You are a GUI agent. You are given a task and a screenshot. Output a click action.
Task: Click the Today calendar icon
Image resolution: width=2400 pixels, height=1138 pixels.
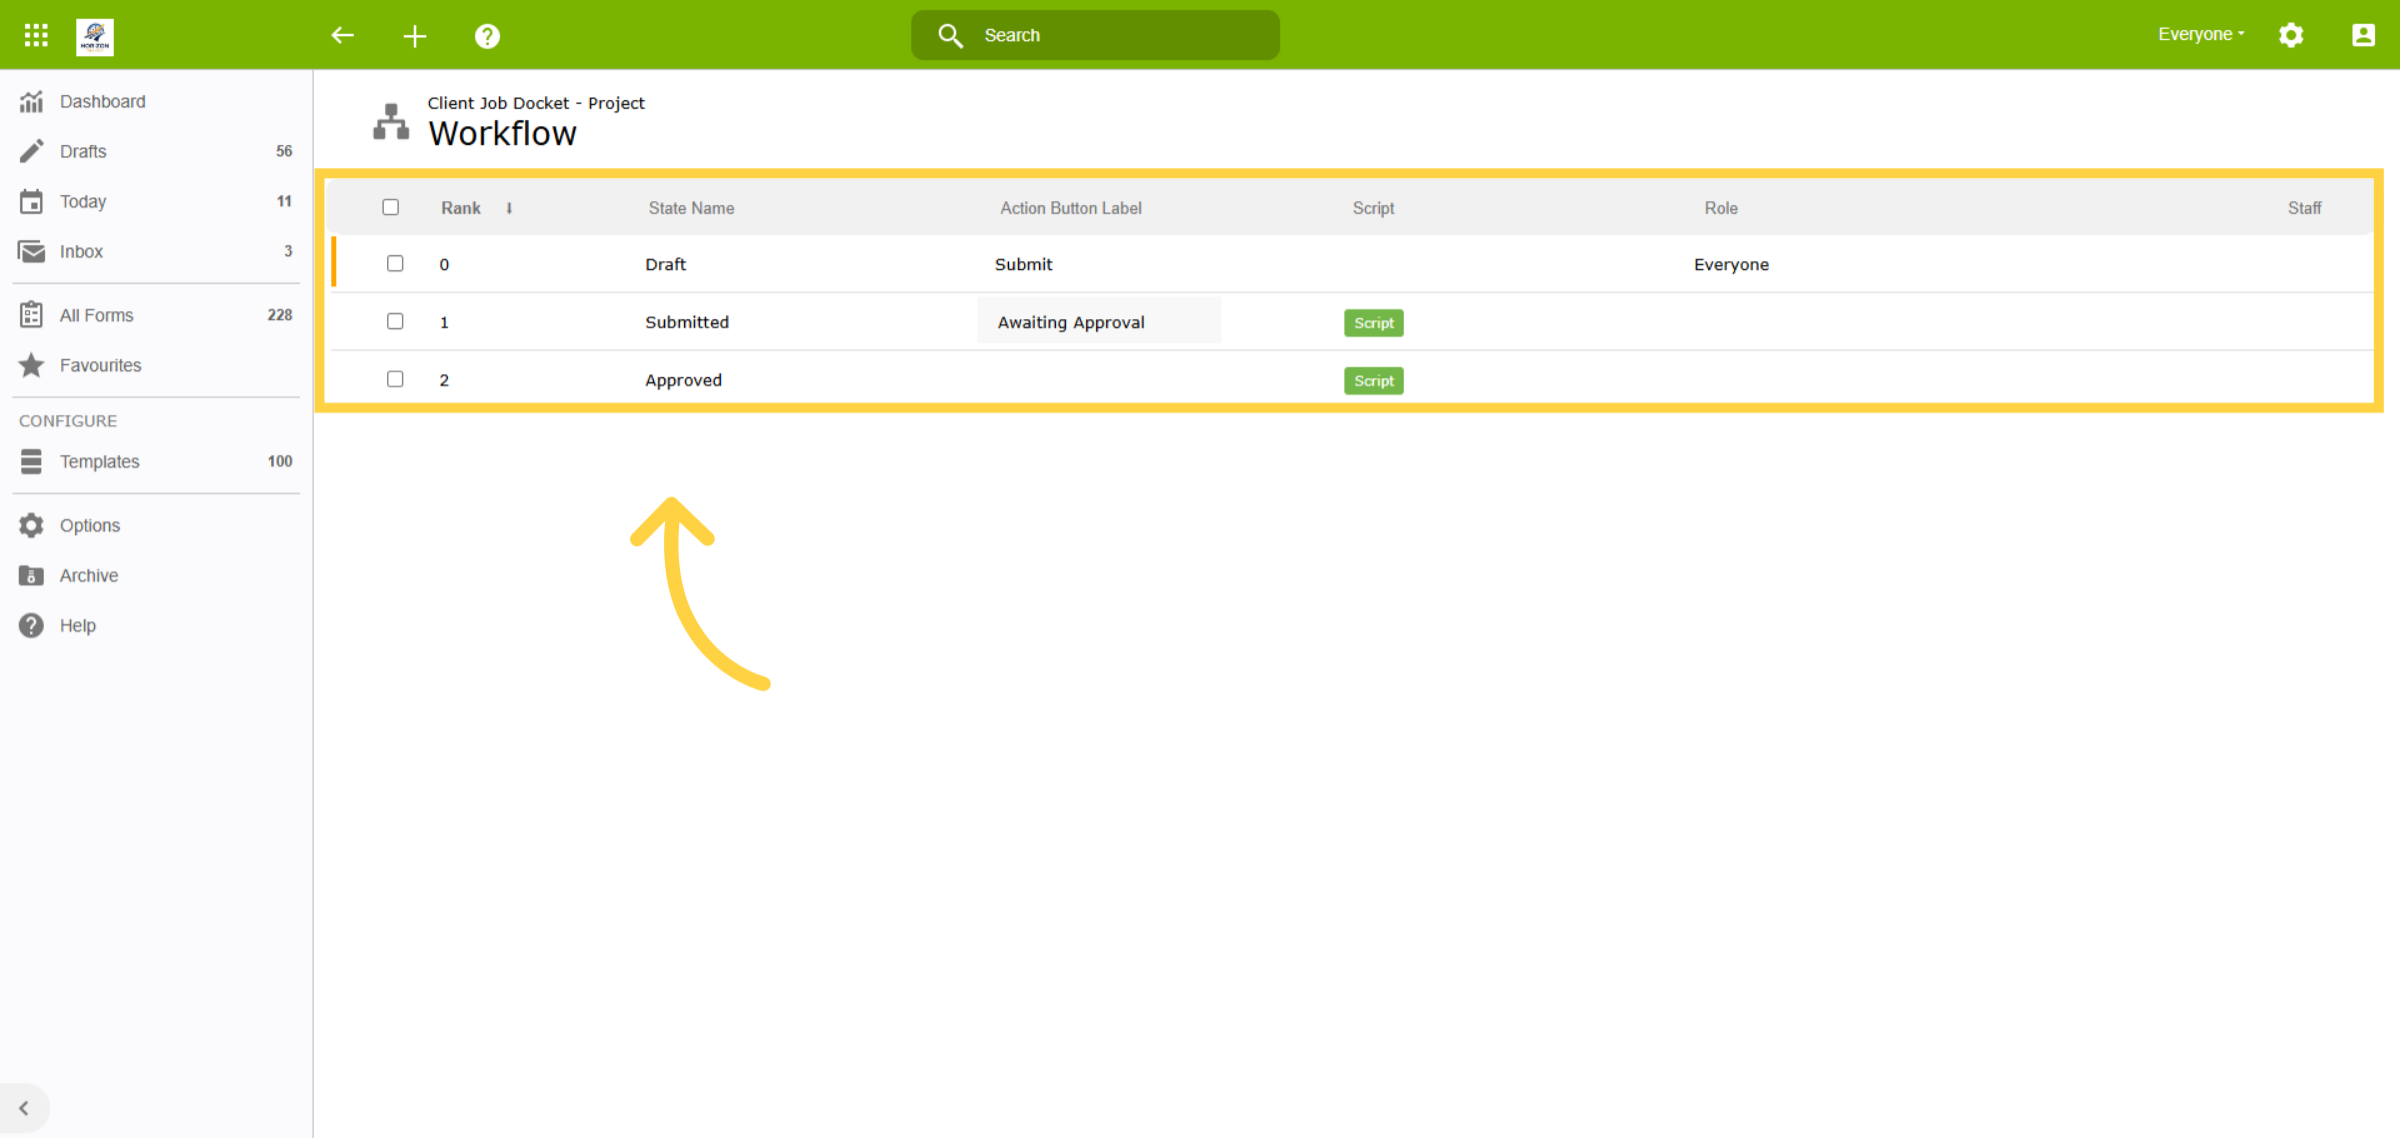click(x=32, y=201)
